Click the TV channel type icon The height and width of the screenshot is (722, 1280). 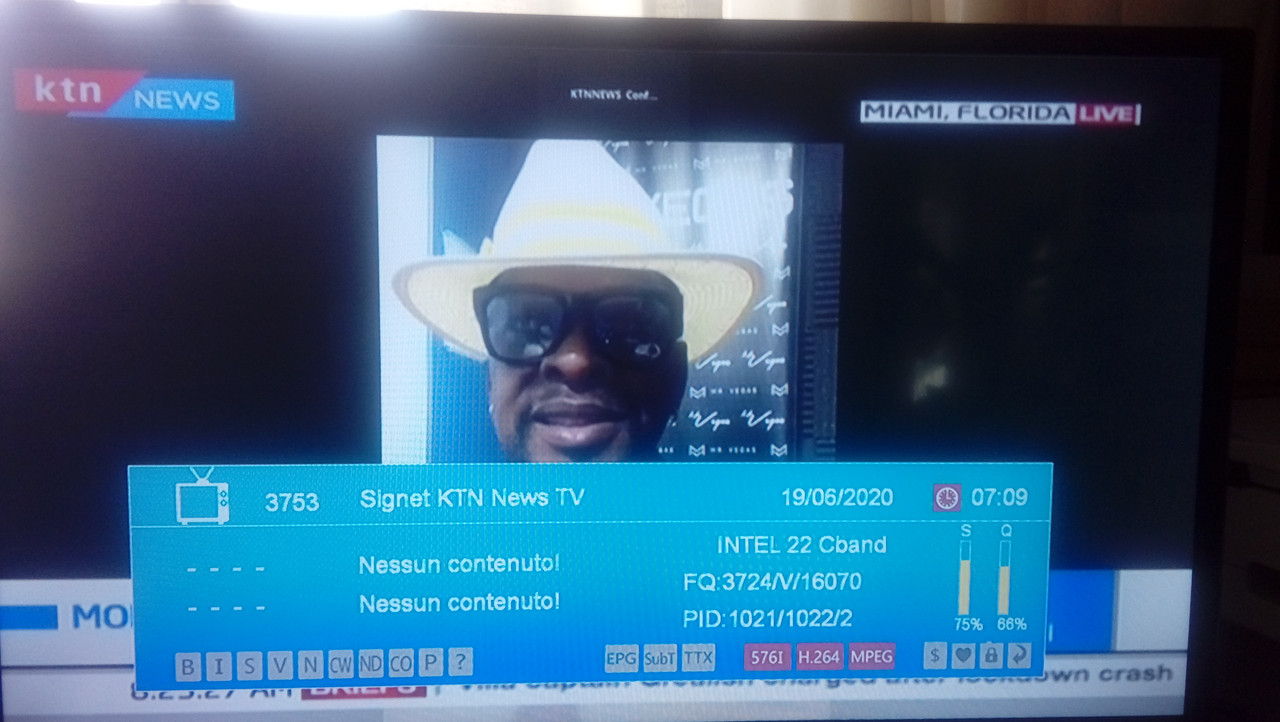(x=202, y=496)
